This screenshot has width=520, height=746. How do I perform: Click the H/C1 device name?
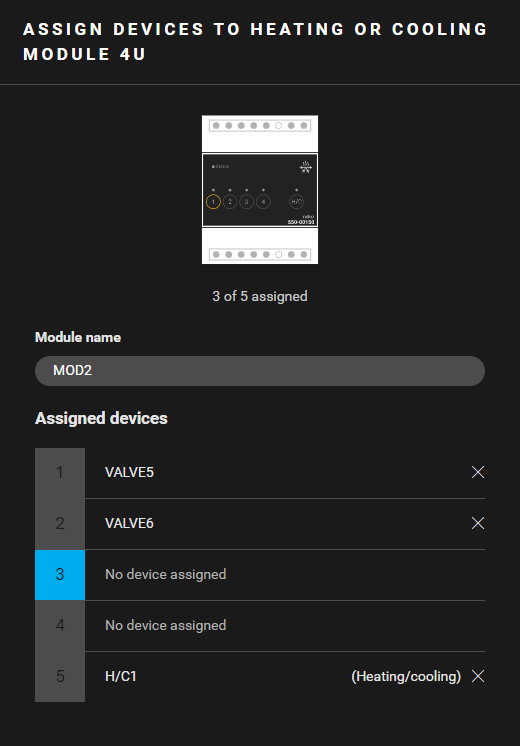coord(121,676)
